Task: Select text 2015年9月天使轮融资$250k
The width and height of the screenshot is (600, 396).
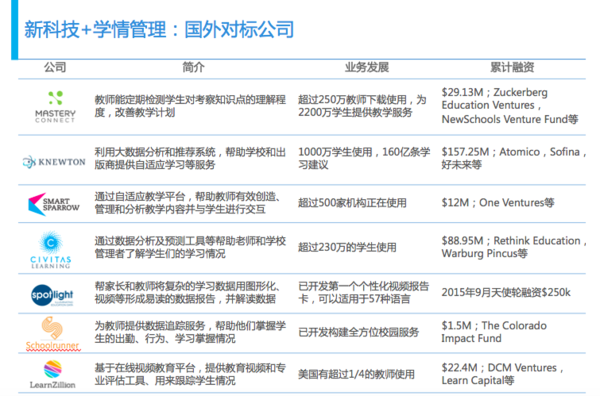Action: coord(506,292)
